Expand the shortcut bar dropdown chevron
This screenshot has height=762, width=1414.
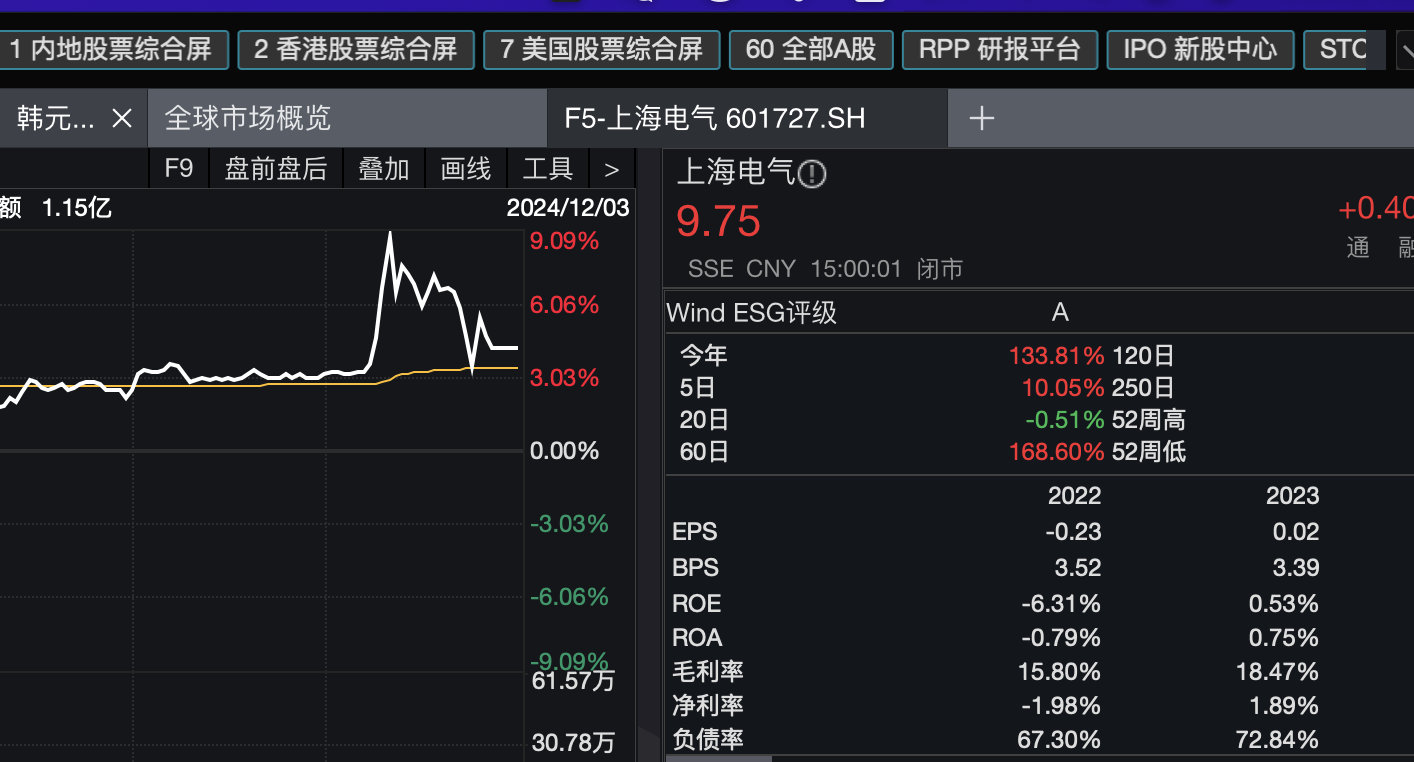click(x=1404, y=50)
